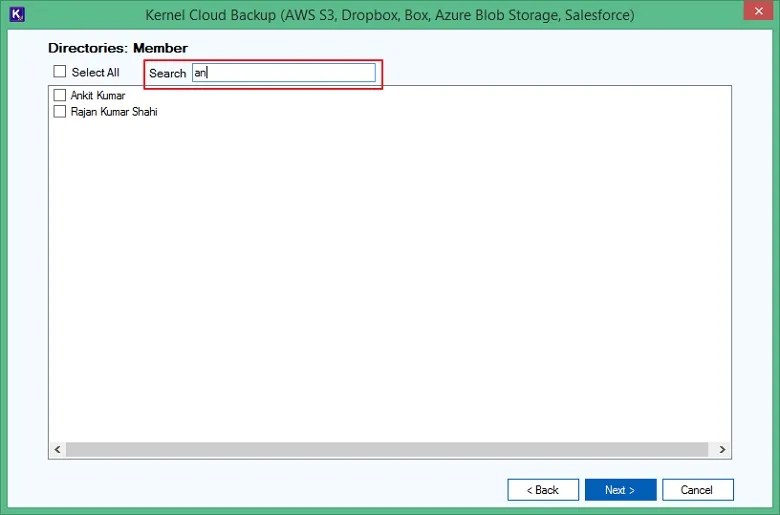
Task: Select the Ankit Kumar name text
Action: (98, 95)
